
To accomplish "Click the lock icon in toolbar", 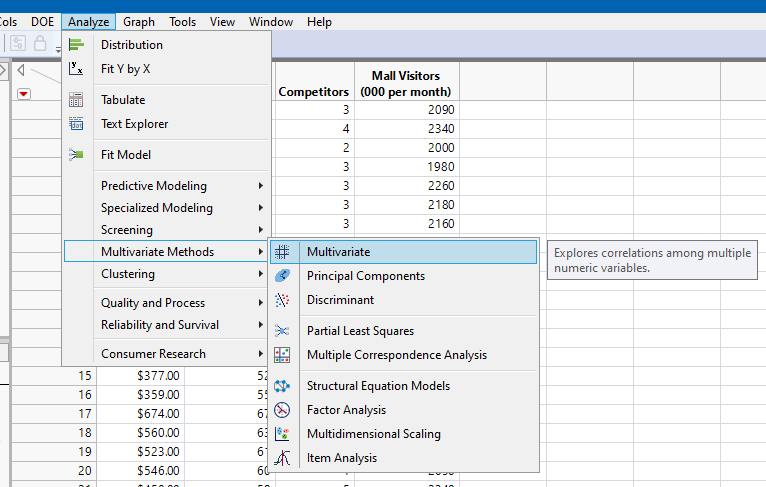I will coord(40,43).
